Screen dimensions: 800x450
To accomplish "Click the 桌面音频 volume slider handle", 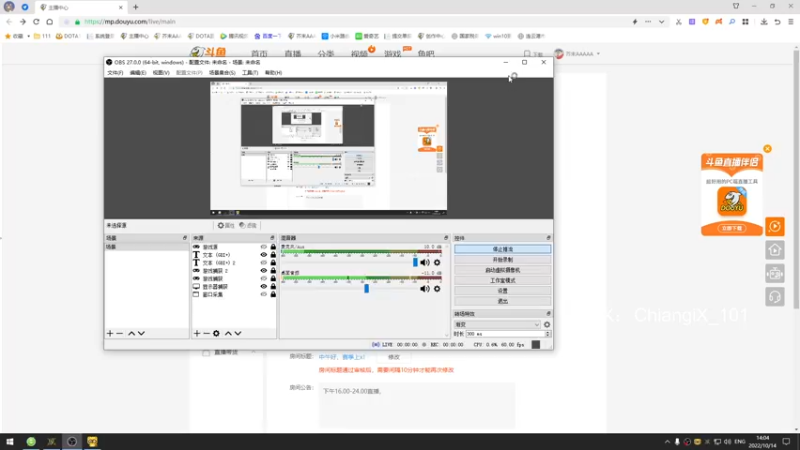I will [366, 289].
